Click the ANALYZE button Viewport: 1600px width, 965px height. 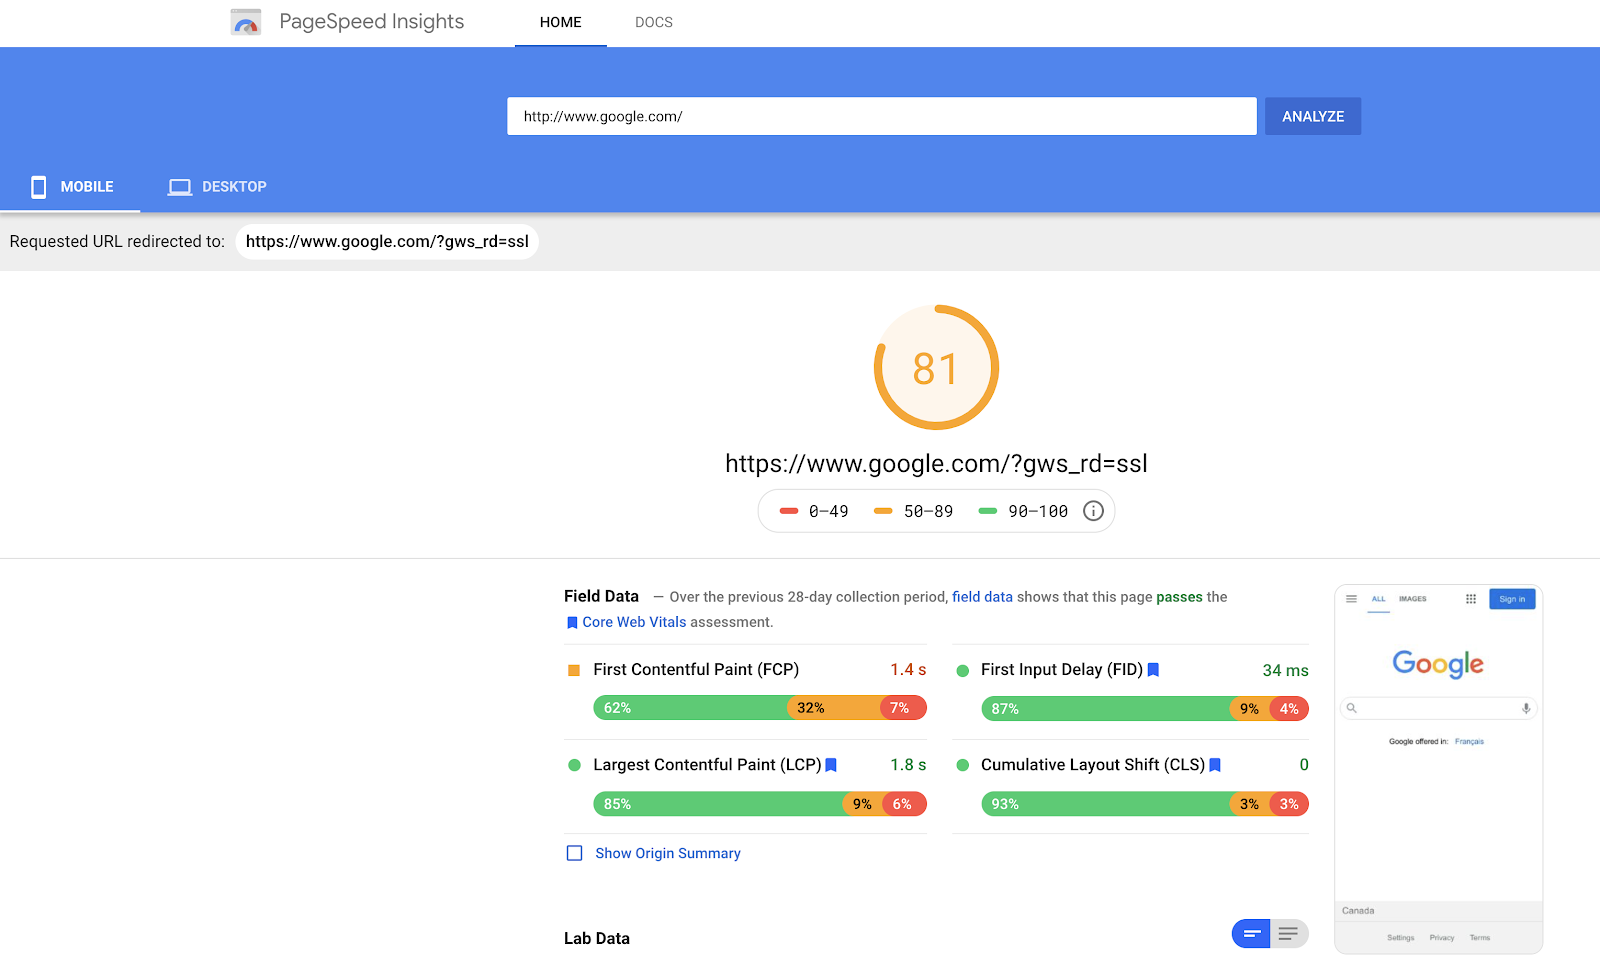(x=1313, y=116)
